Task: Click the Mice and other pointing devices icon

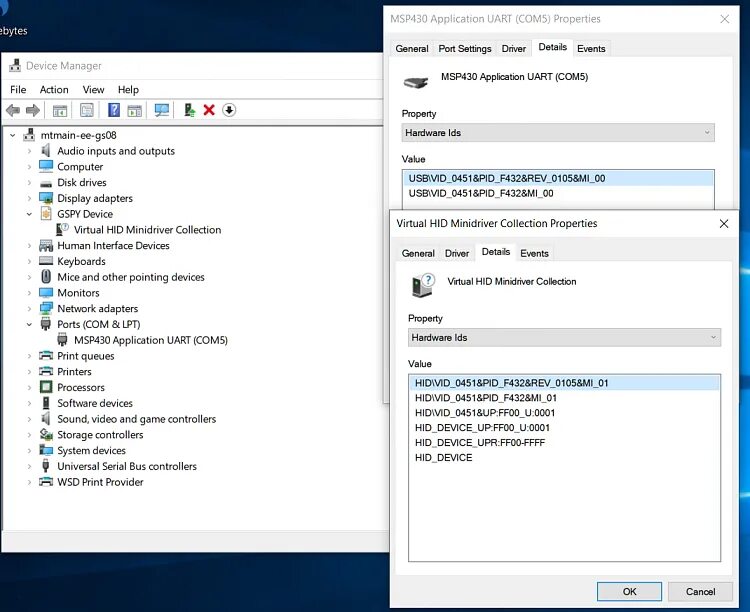Action: point(46,277)
